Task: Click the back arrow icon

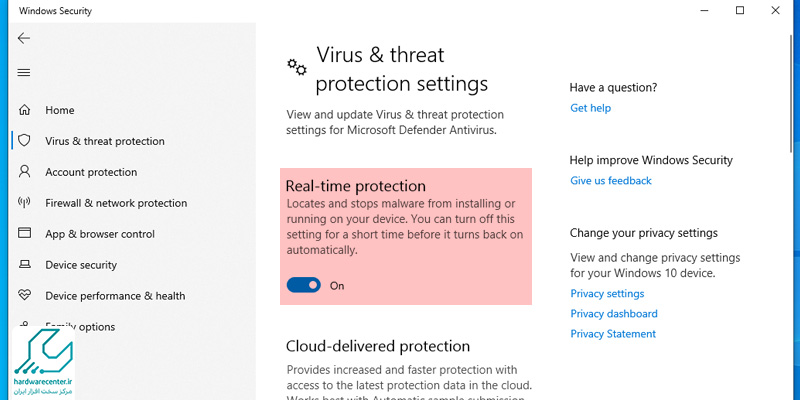Action: coord(23,38)
